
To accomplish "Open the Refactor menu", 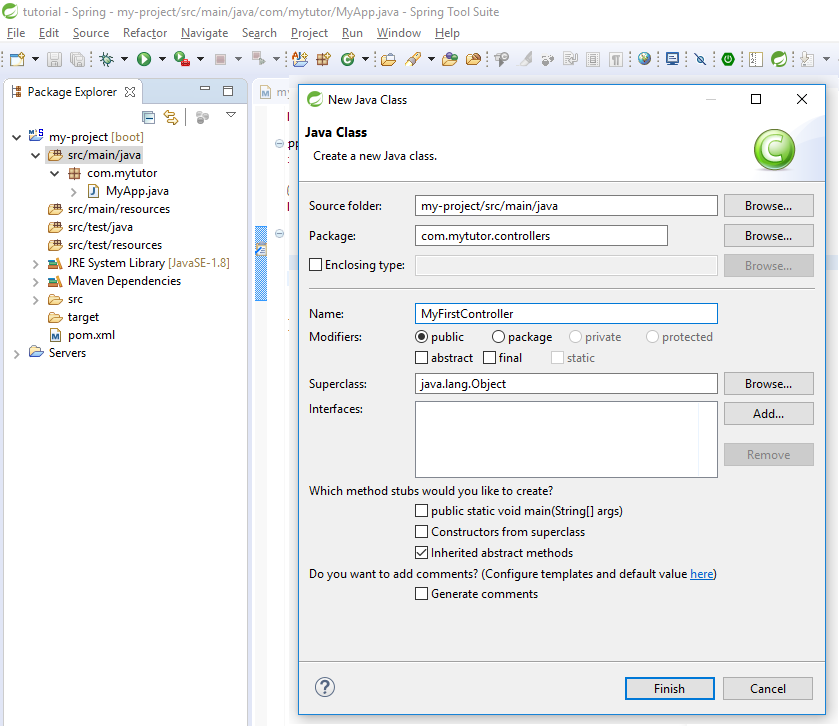I will coord(145,33).
